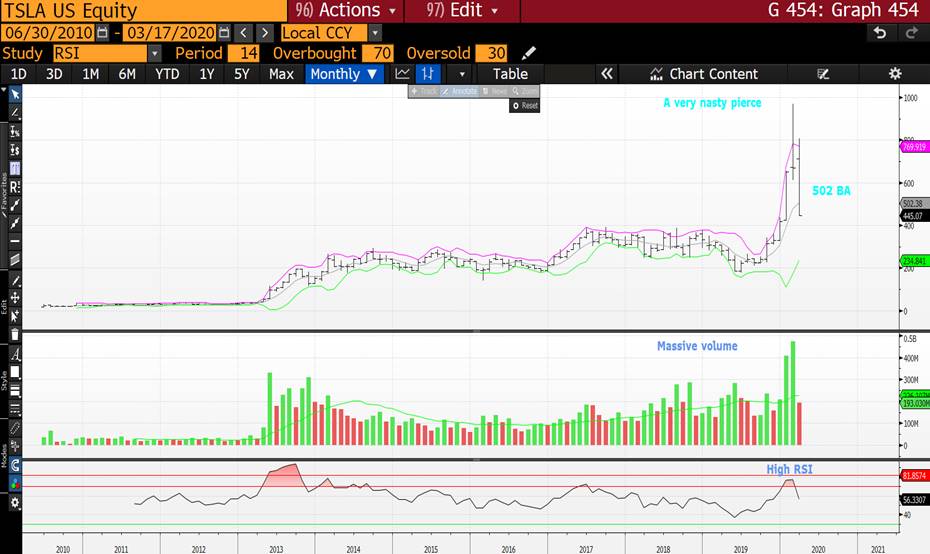Screen dimensions: 930x554
Task: Click the RGB color circles mode icon
Action: pyautogui.click(x=15, y=483)
